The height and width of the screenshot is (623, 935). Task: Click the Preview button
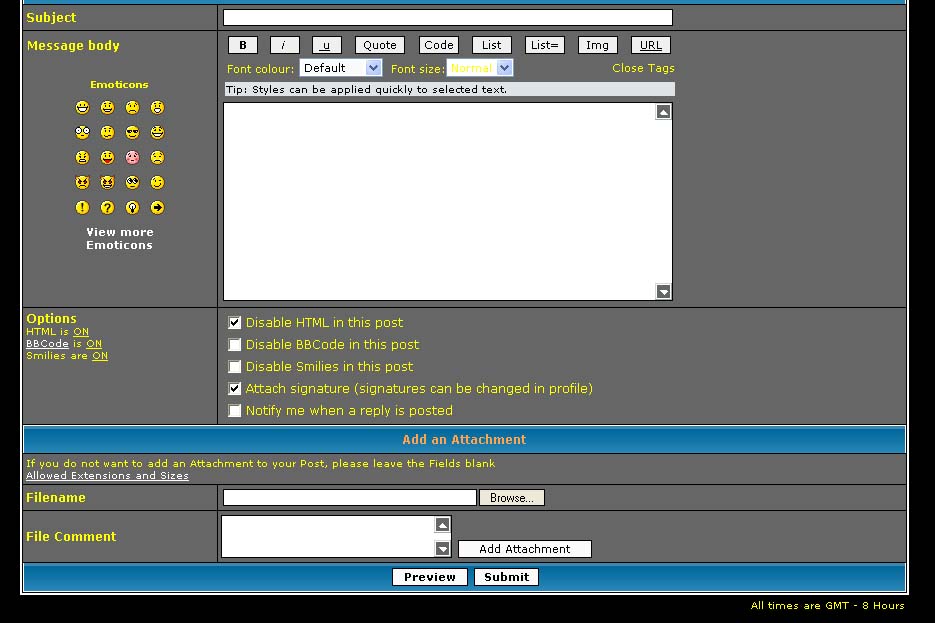pyautogui.click(x=430, y=577)
